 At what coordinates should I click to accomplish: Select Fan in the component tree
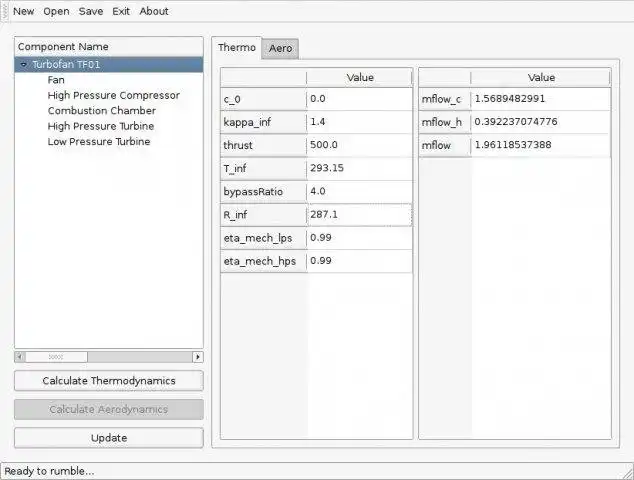point(56,80)
